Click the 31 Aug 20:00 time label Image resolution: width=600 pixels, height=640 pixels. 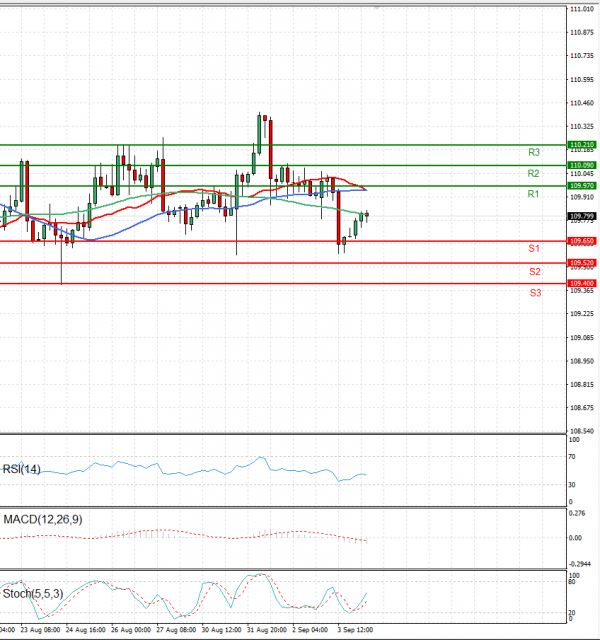(x=267, y=630)
